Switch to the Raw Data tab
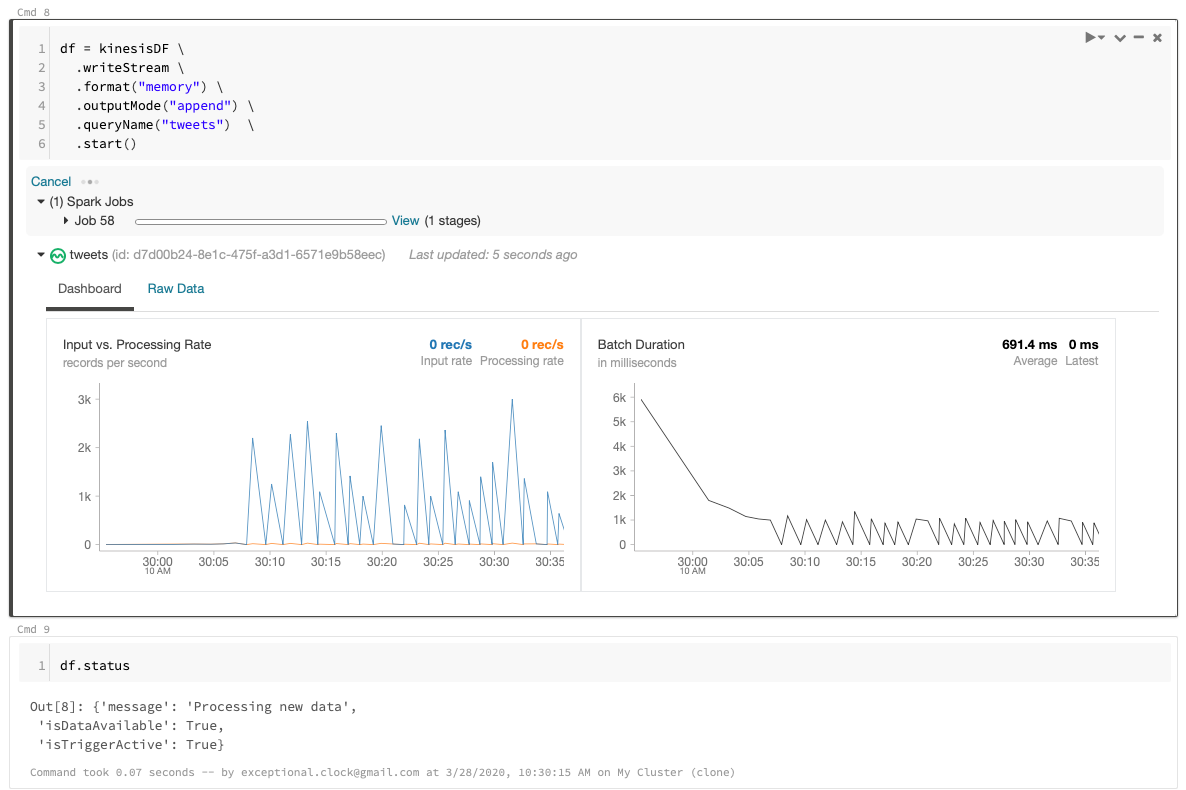 pyautogui.click(x=175, y=289)
